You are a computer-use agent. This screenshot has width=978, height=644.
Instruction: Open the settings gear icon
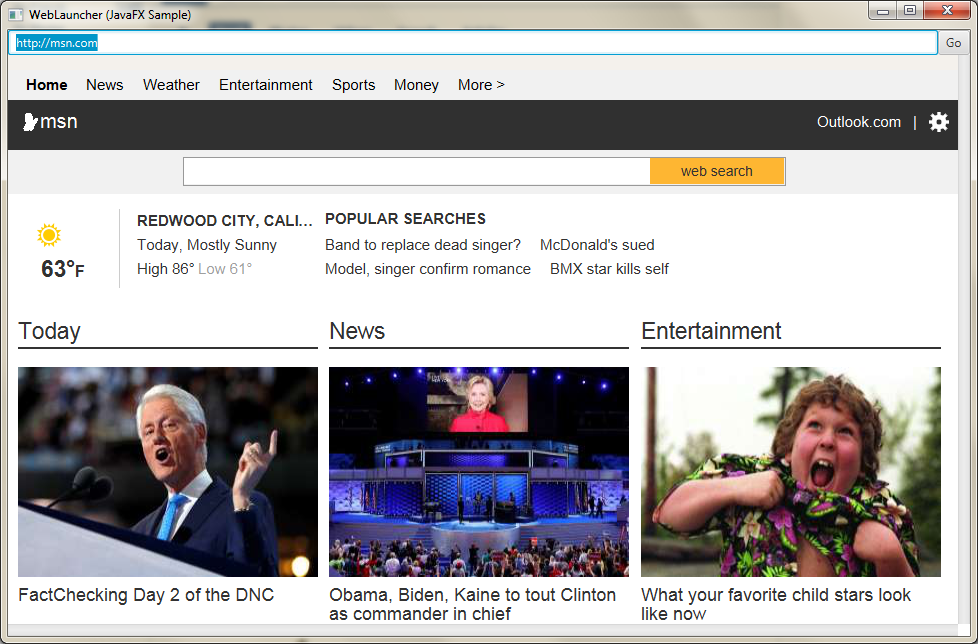938,122
